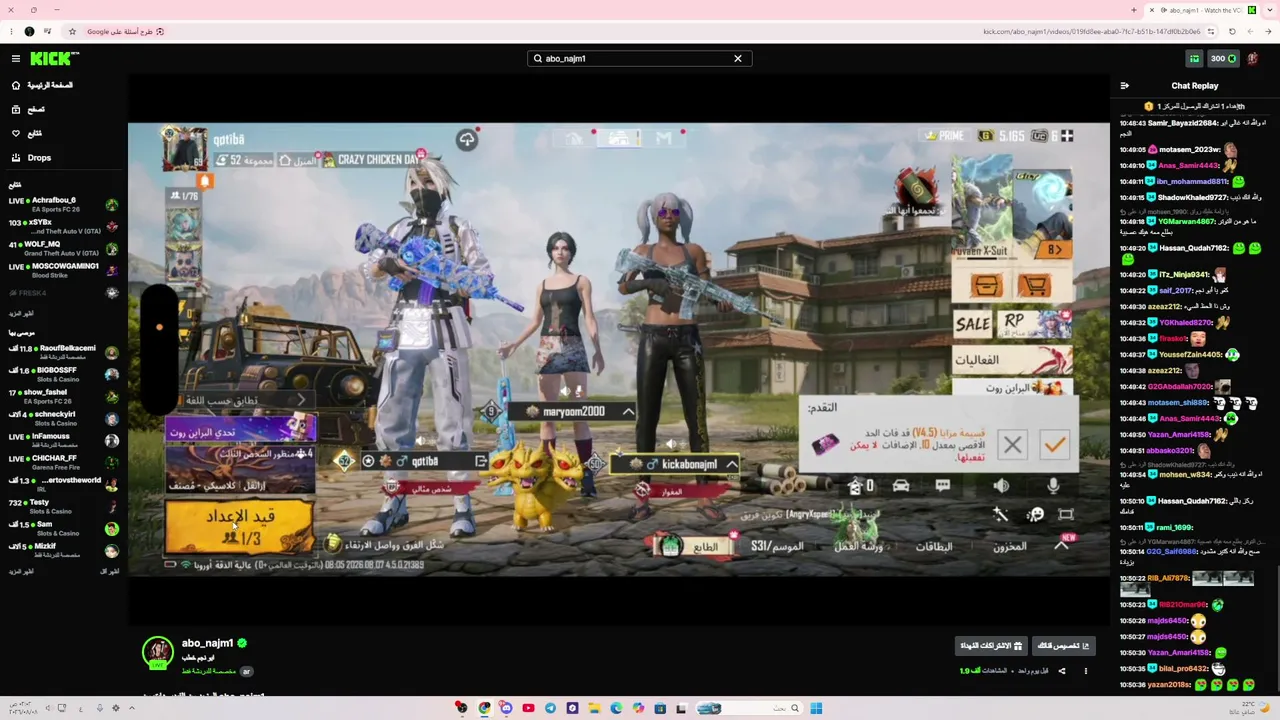Image resolution: width=1280 pixels, height=720 pixels.
Task: Open the Windows Start menu
Action: (816, 708)
